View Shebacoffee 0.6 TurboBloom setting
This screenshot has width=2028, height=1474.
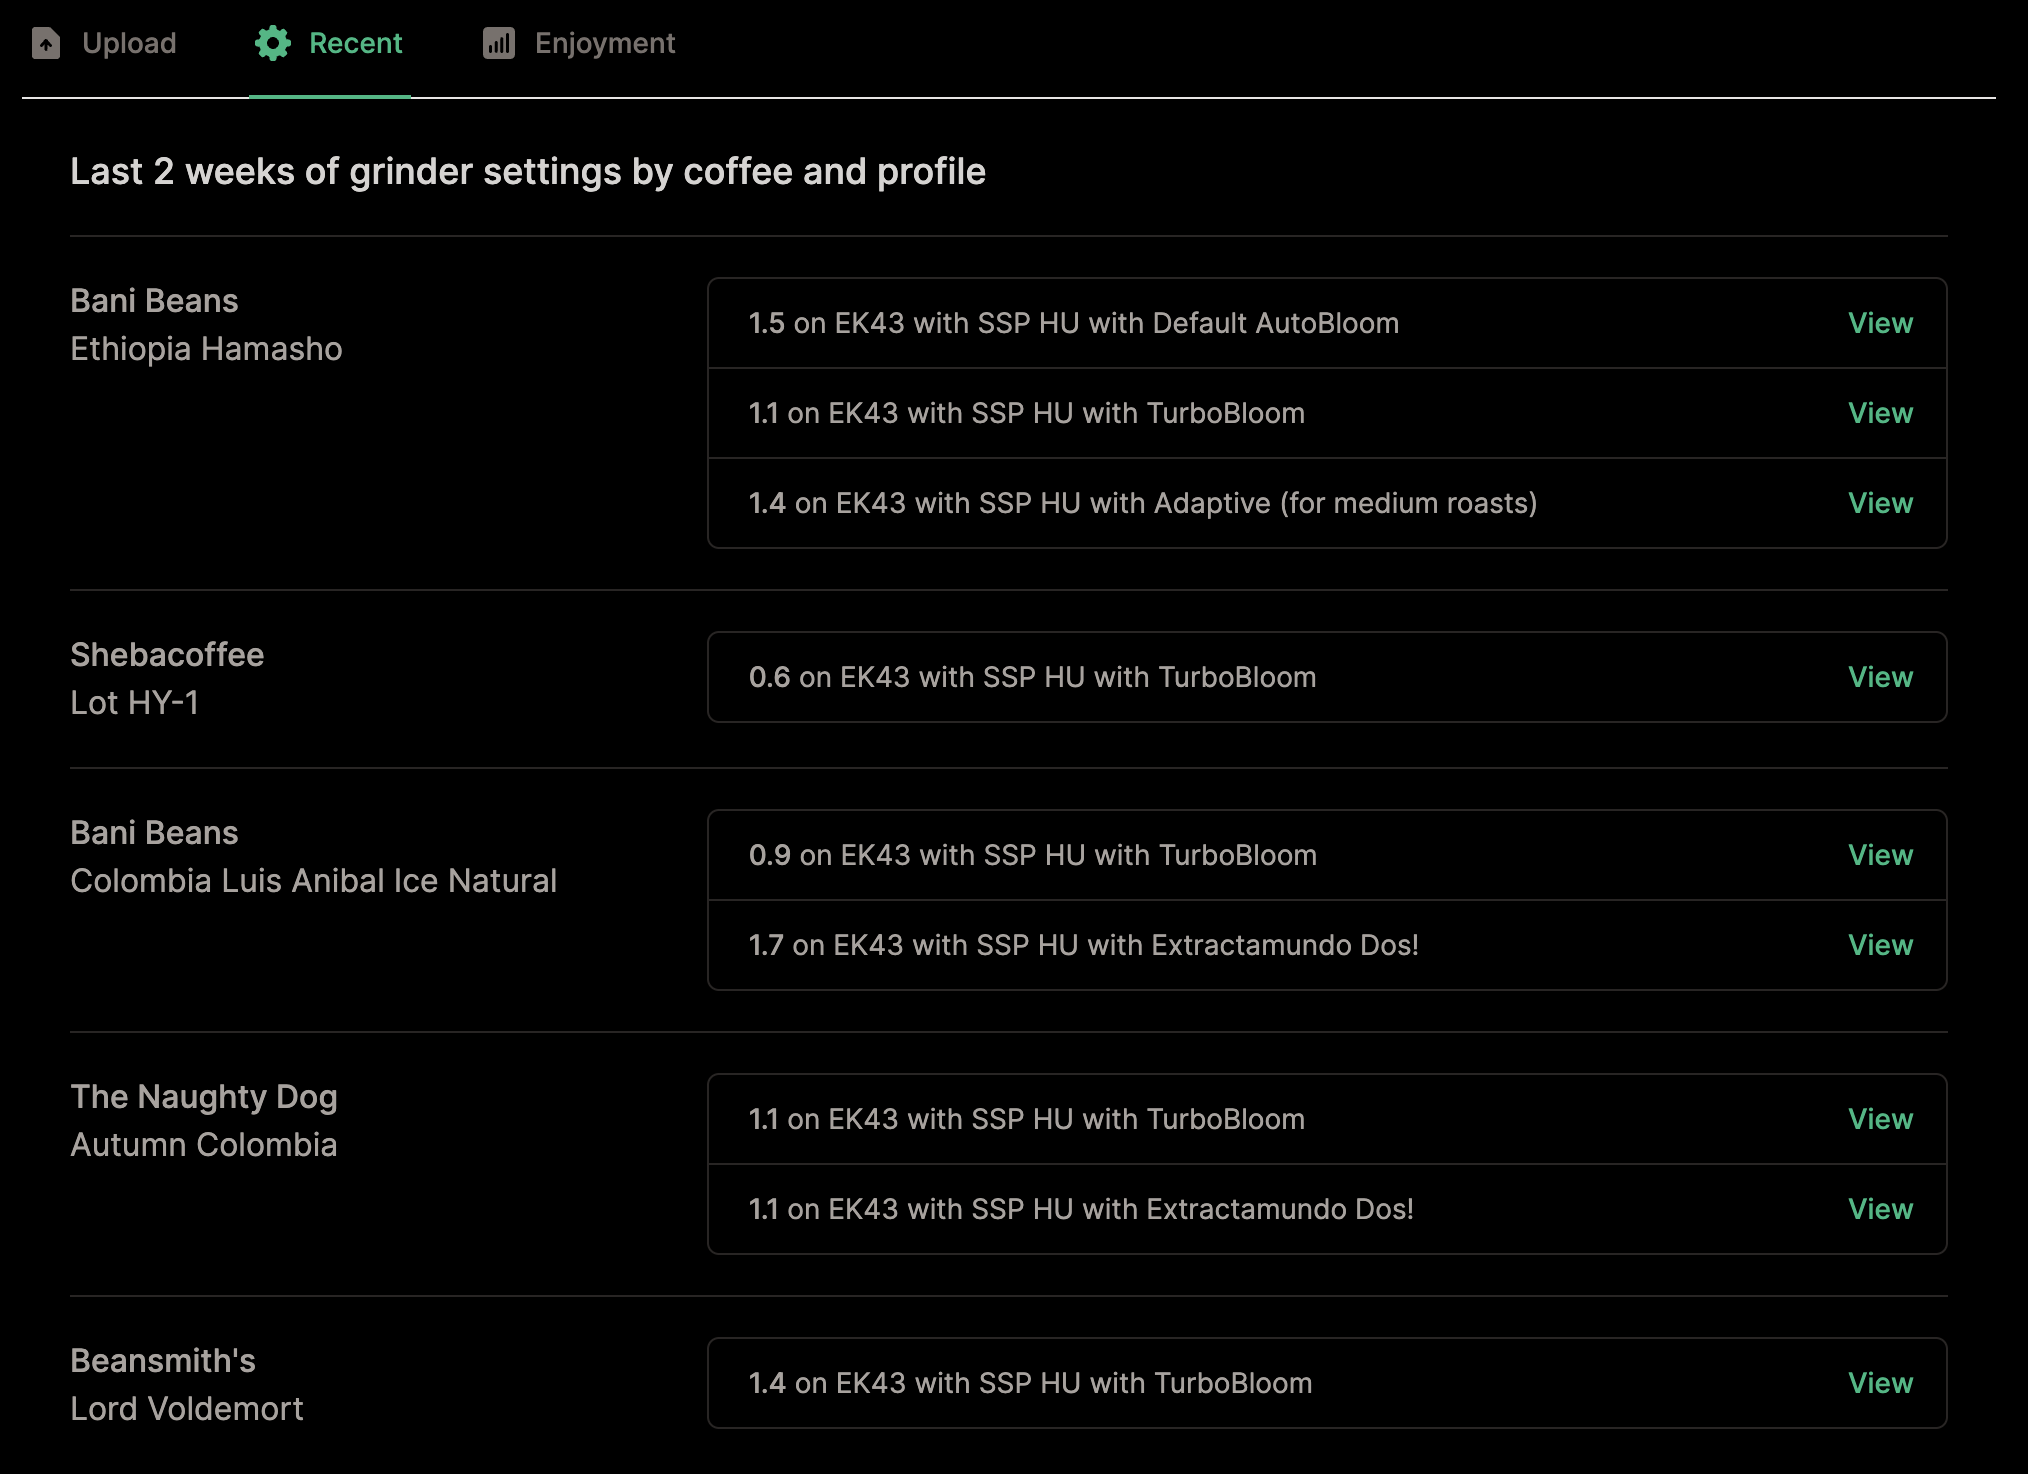(1879, 677)
